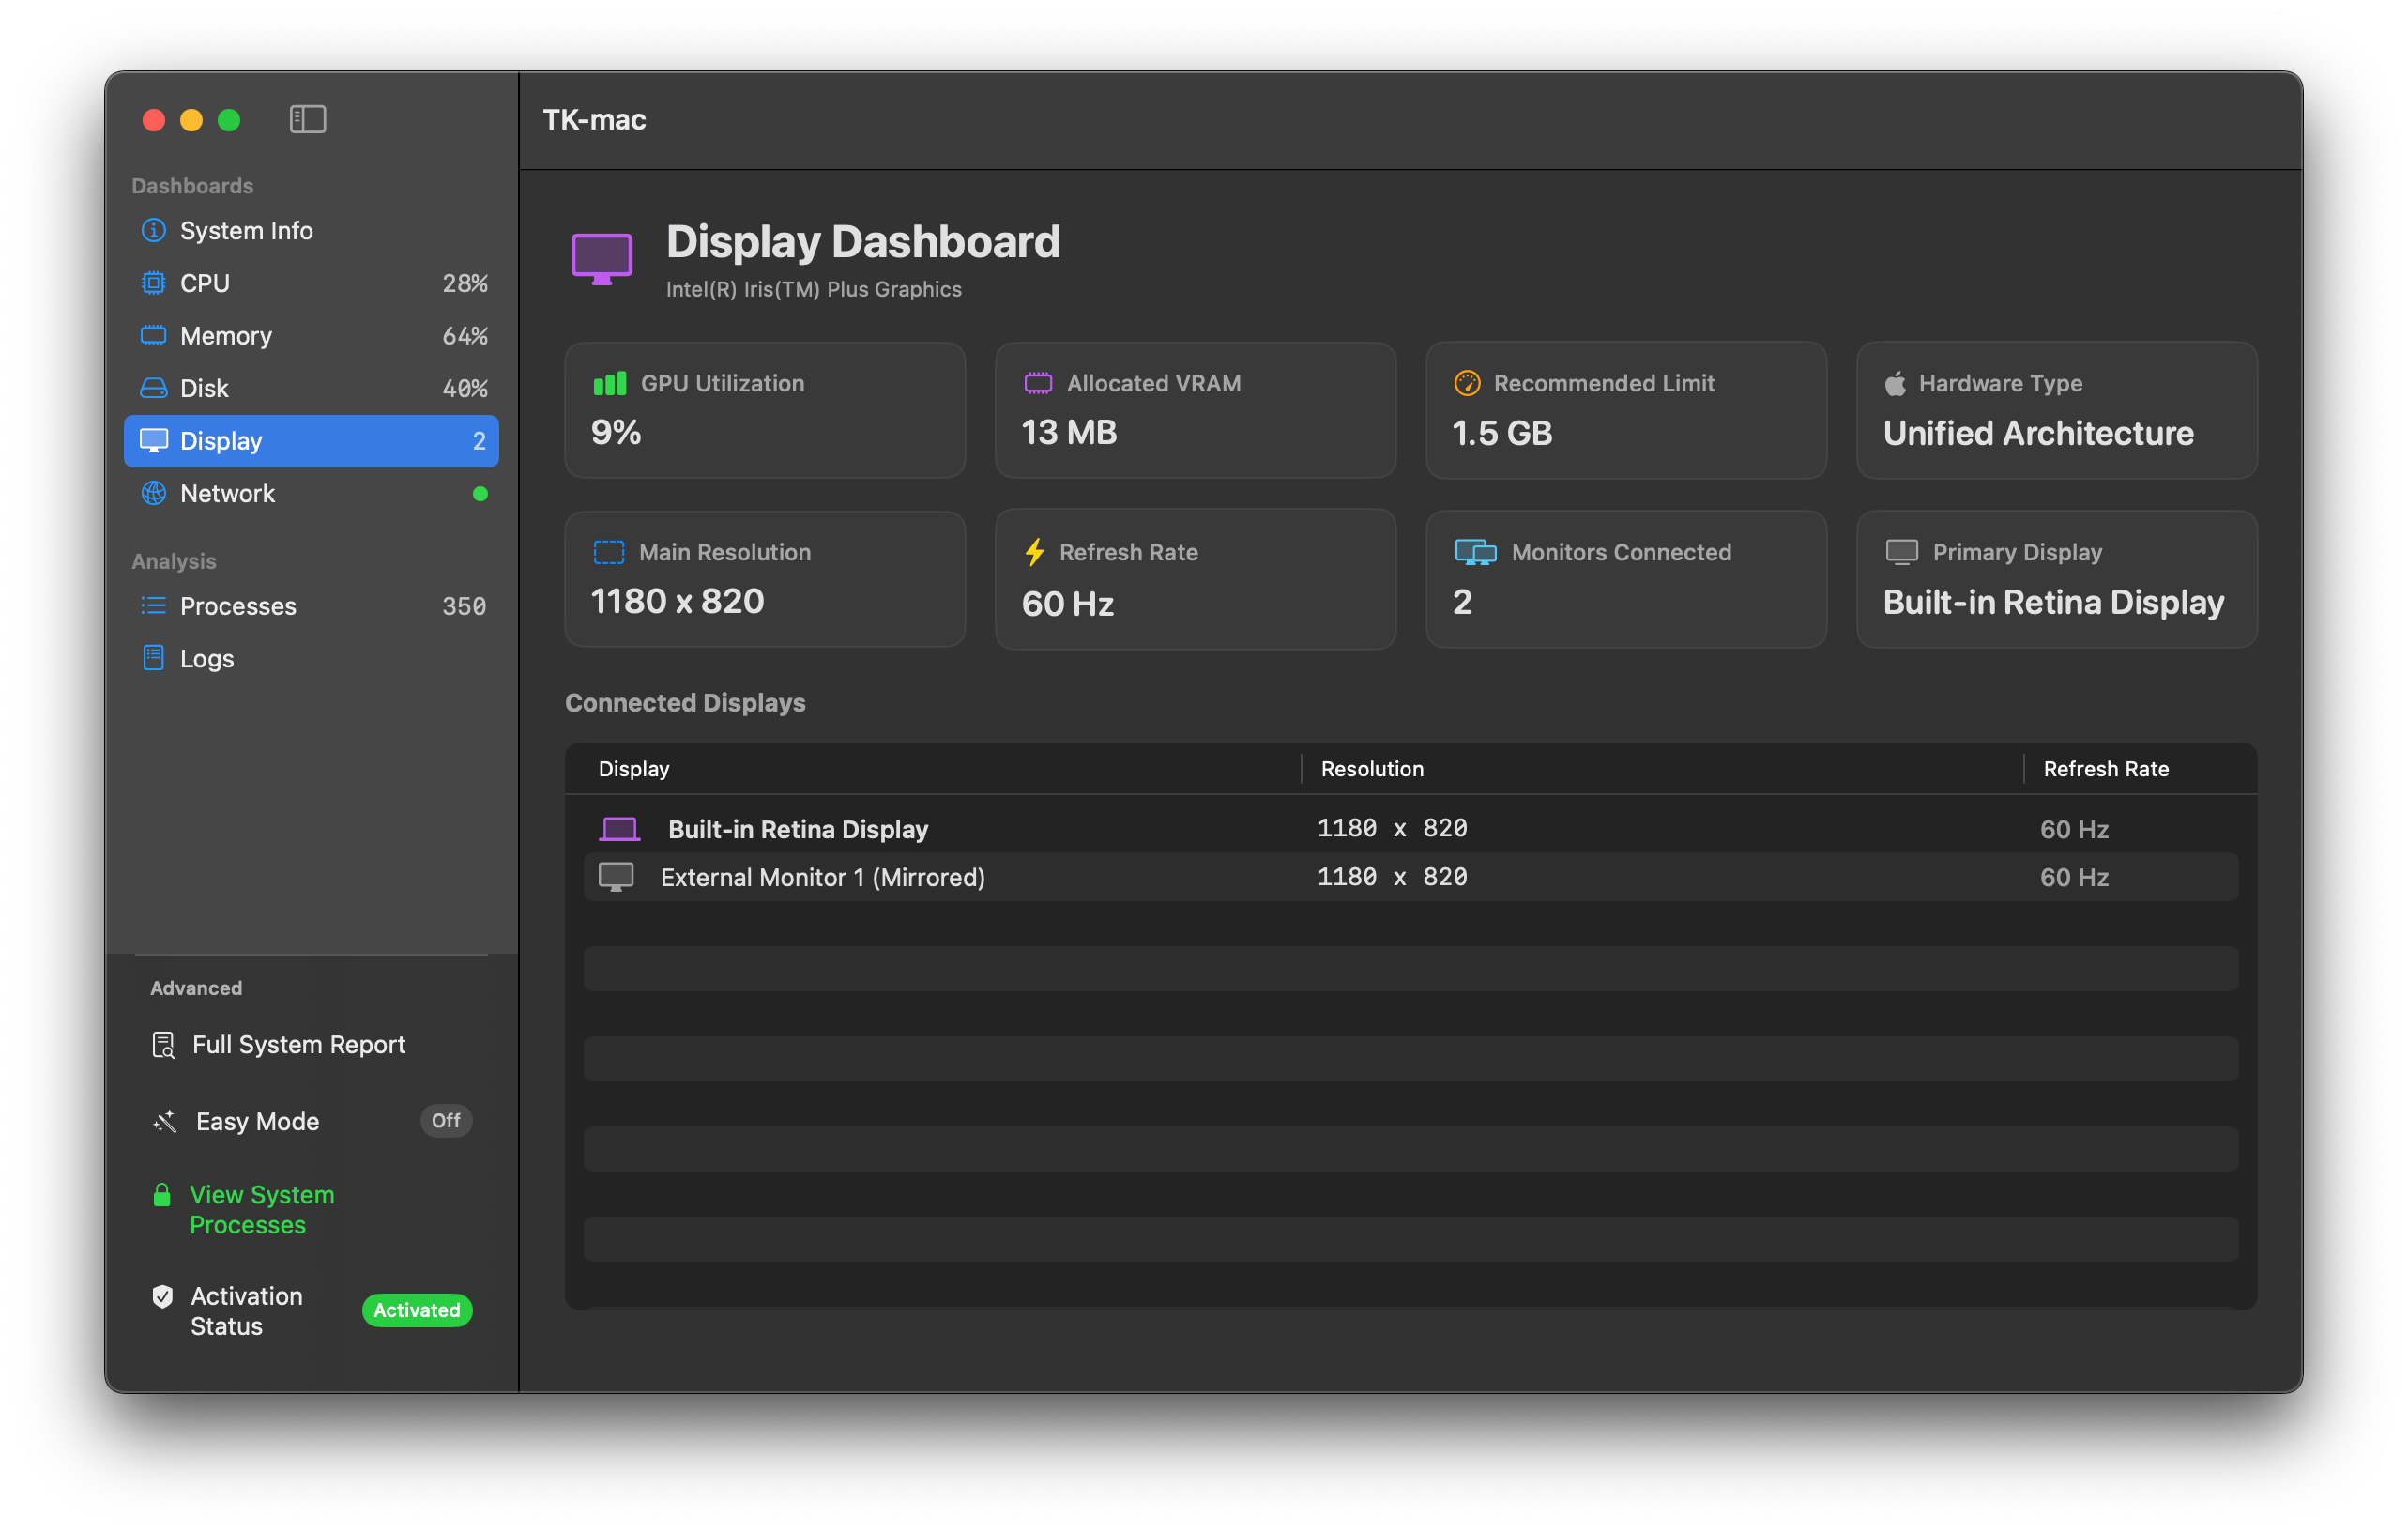
Task: Click the Processes list icon under Analysis
Action: point(153,605)
